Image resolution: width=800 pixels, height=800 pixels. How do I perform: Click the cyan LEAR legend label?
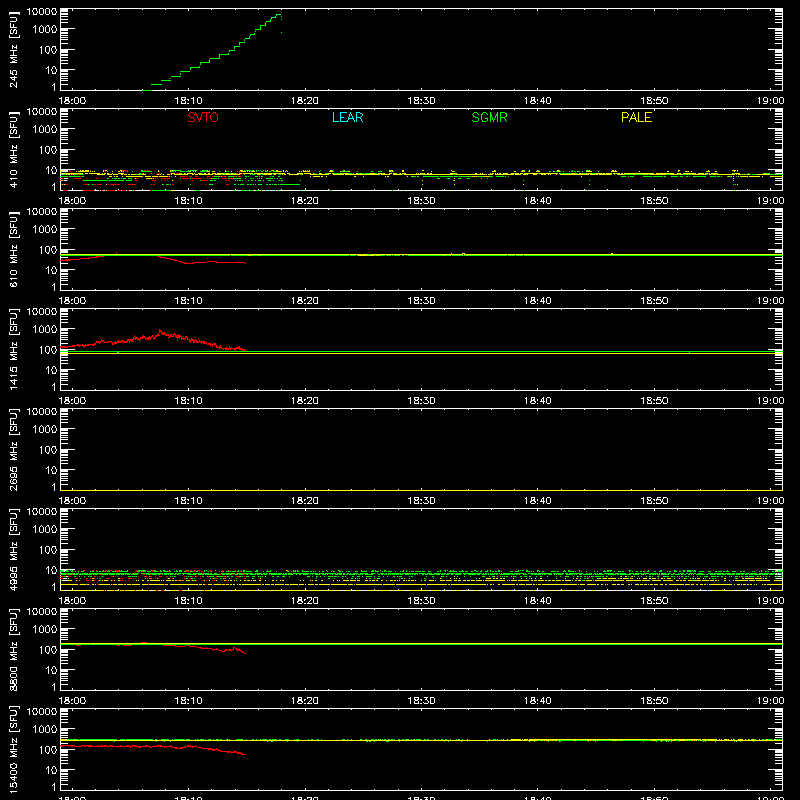pyautogui.click(x=347, y=117)
